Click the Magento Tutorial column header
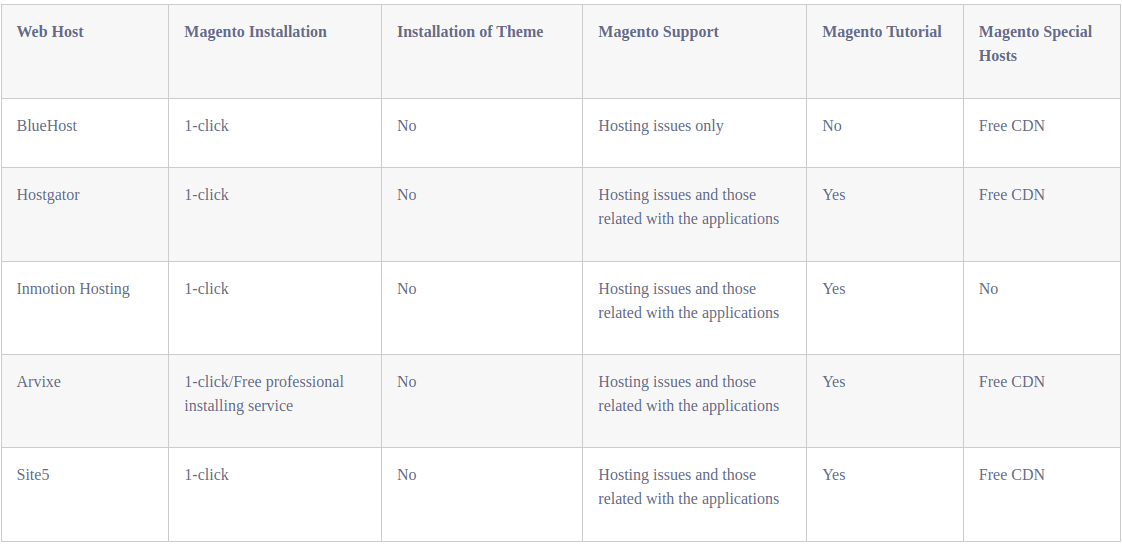 [x=882, y=32]
